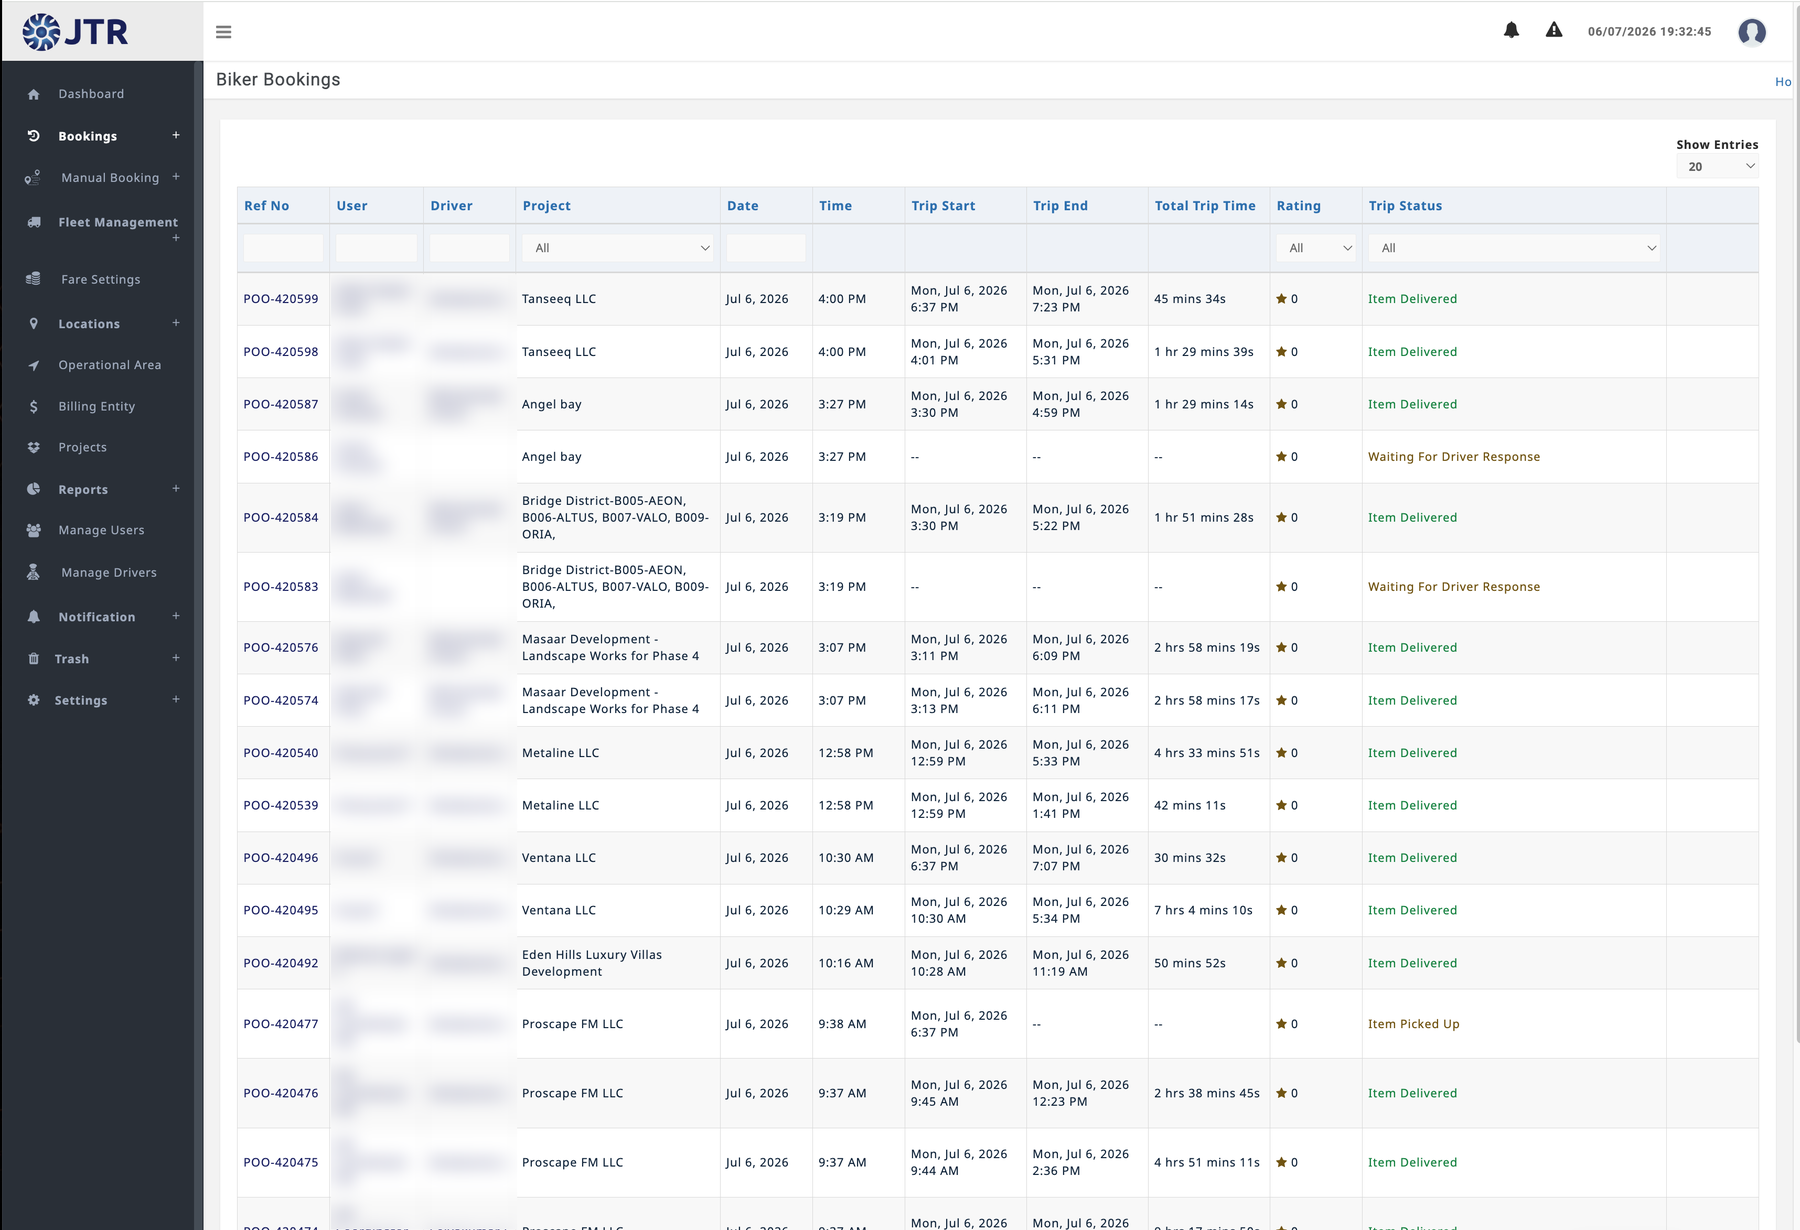Viewport: 1800px width, 1230px height.
Task: Expand the Trash submenu plus
Action: coord(176,658)
